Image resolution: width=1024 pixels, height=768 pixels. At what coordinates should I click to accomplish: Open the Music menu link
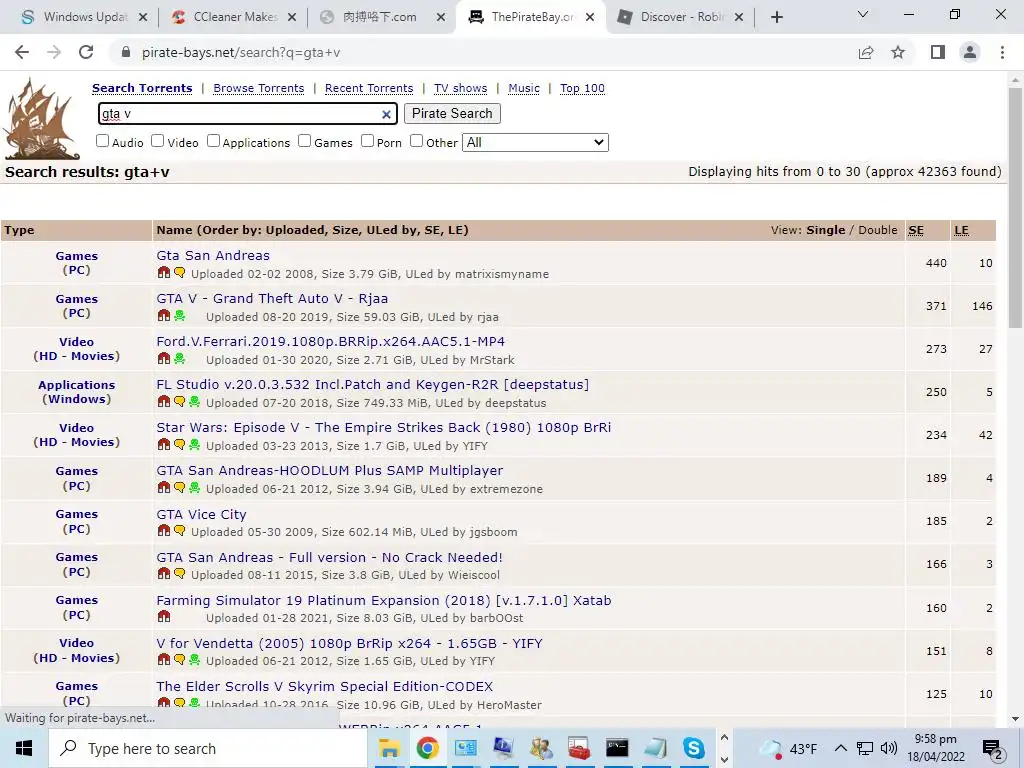tap(524, 88)
